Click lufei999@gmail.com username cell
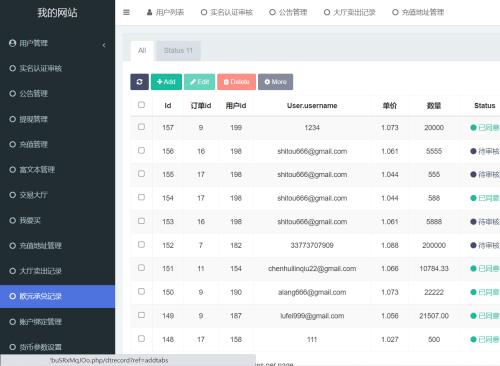This screenshot has width=500, height=366. click(x=312, y=316)
